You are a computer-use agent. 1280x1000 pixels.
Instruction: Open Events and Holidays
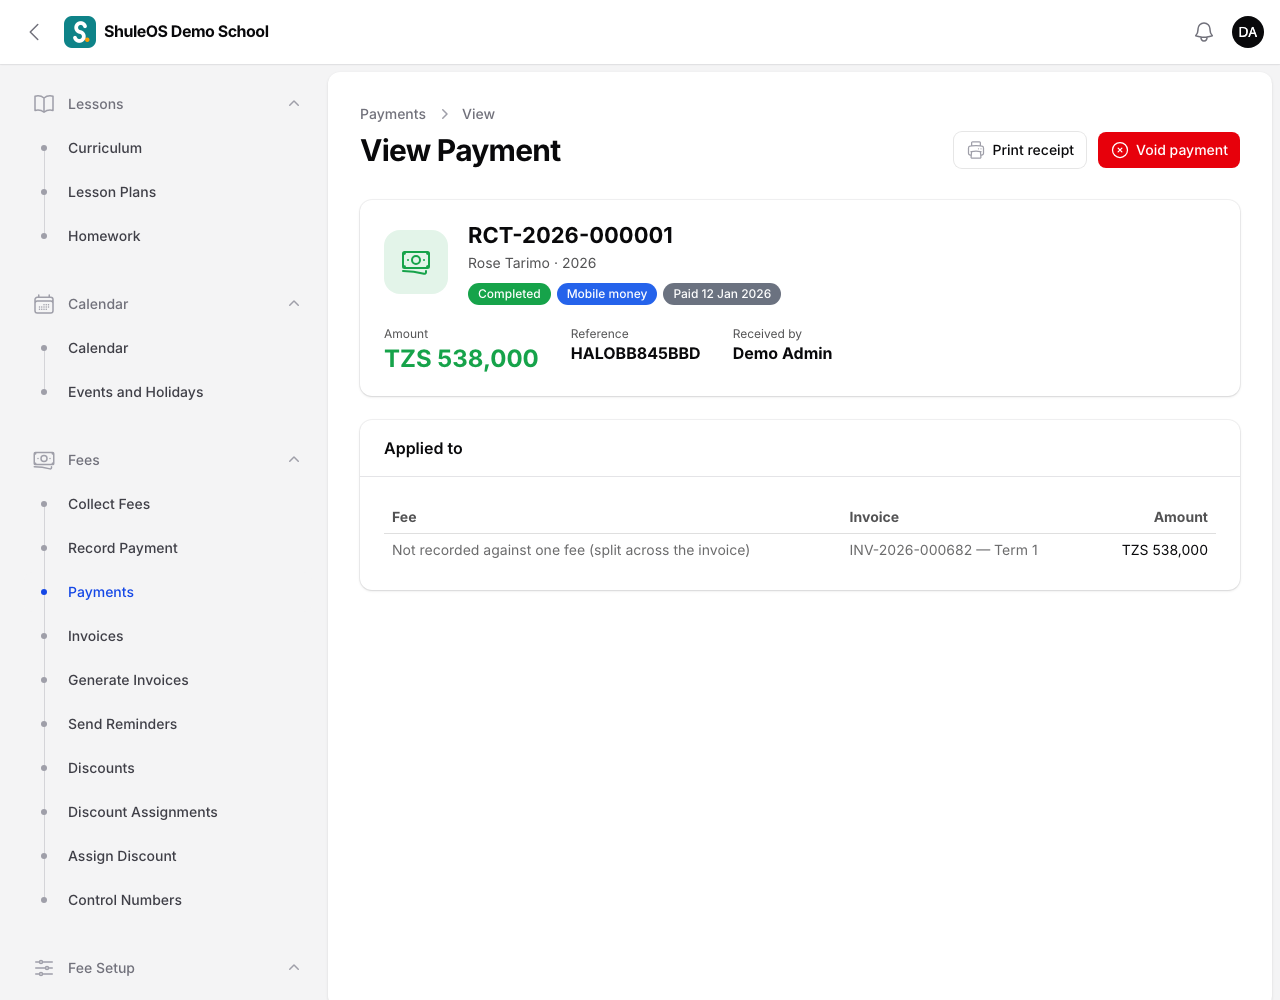[x=136, y=392]
